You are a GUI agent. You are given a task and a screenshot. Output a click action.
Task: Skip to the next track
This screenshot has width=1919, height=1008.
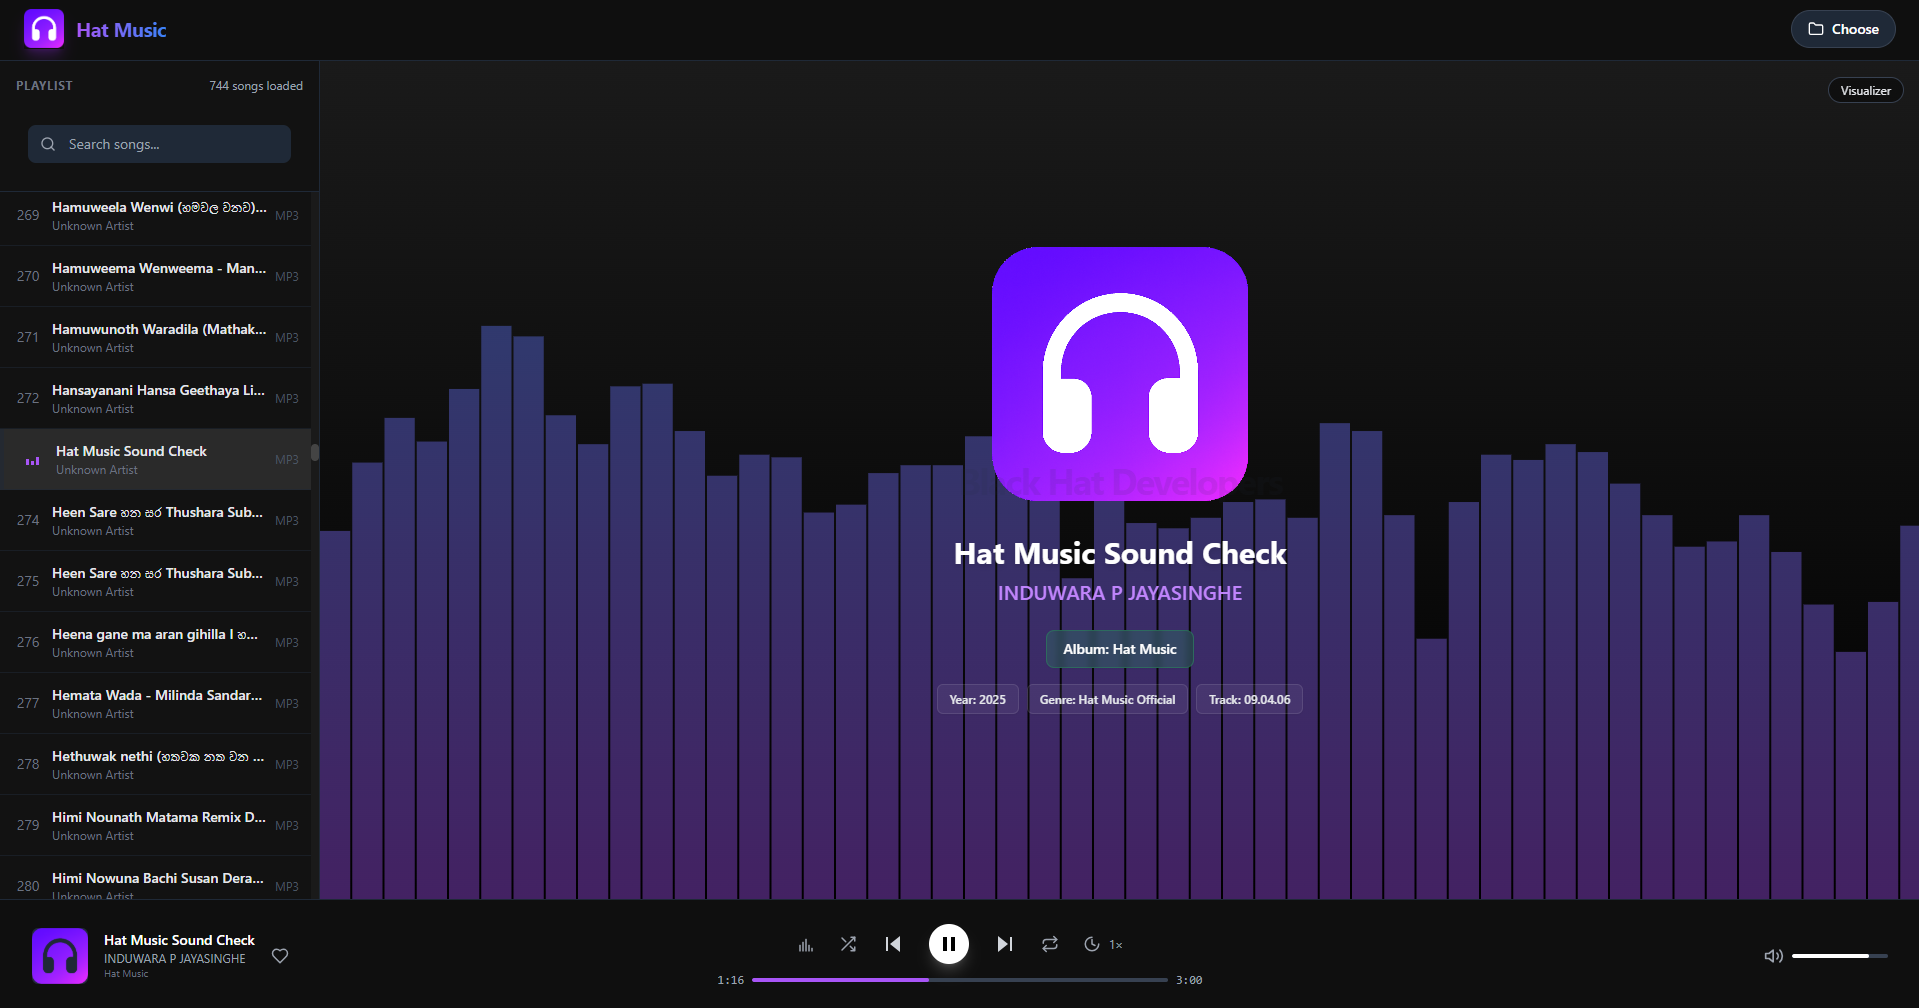point(1005,944)
